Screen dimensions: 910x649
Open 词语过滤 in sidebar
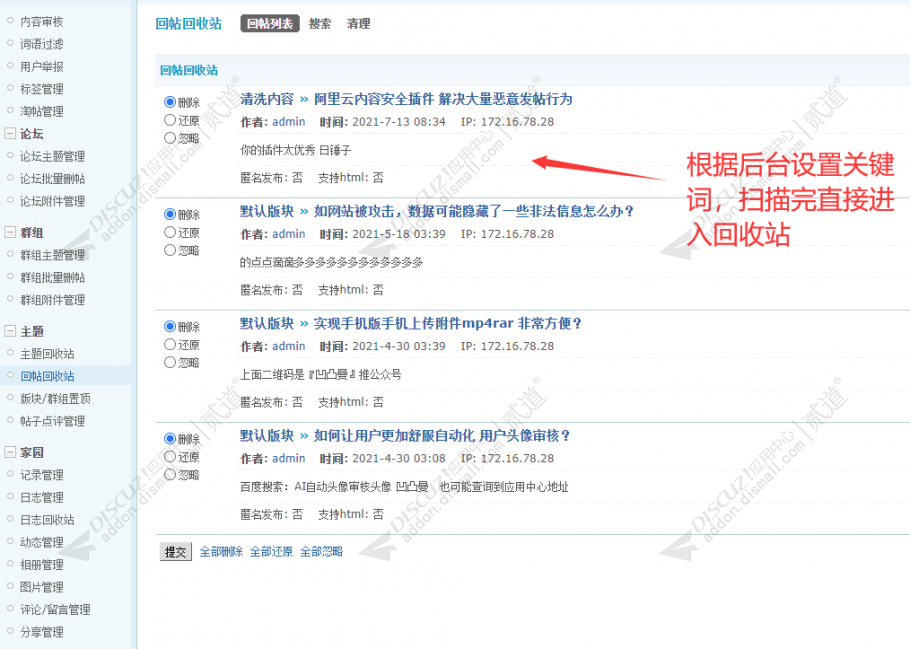[x=42, y=44]
